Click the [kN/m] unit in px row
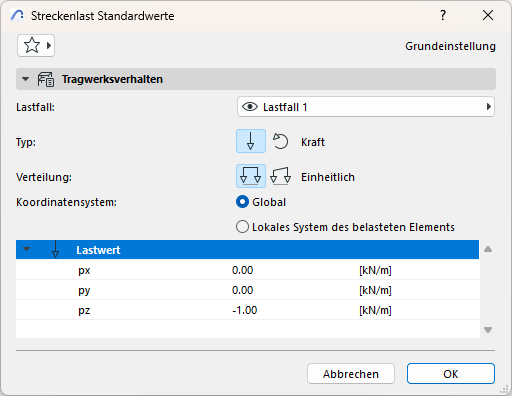512x396 pixels. [x=375, y=270]
